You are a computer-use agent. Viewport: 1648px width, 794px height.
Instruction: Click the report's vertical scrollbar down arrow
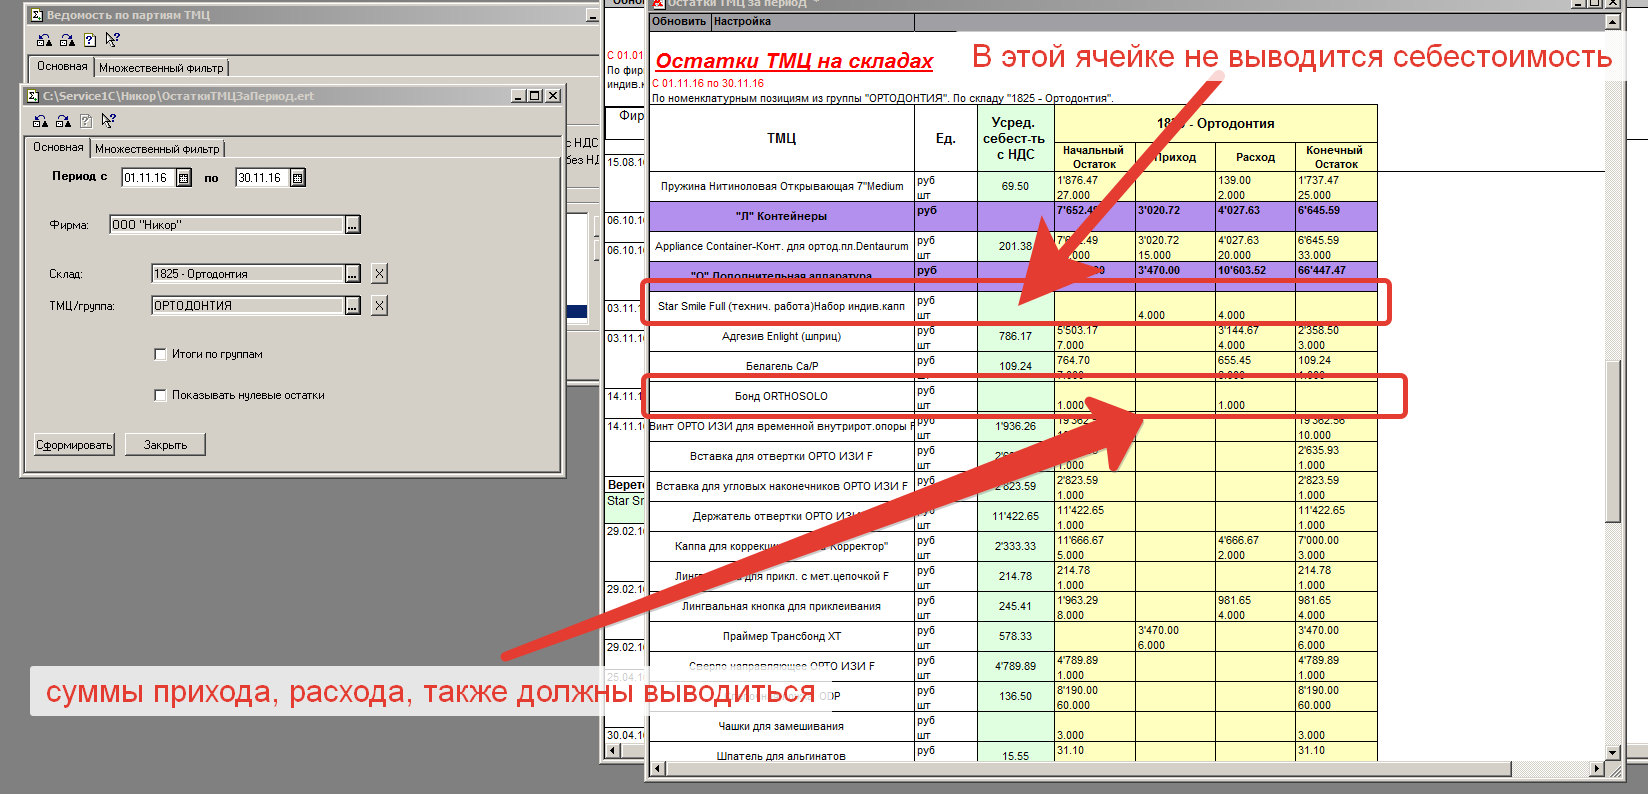[1612, 752]
